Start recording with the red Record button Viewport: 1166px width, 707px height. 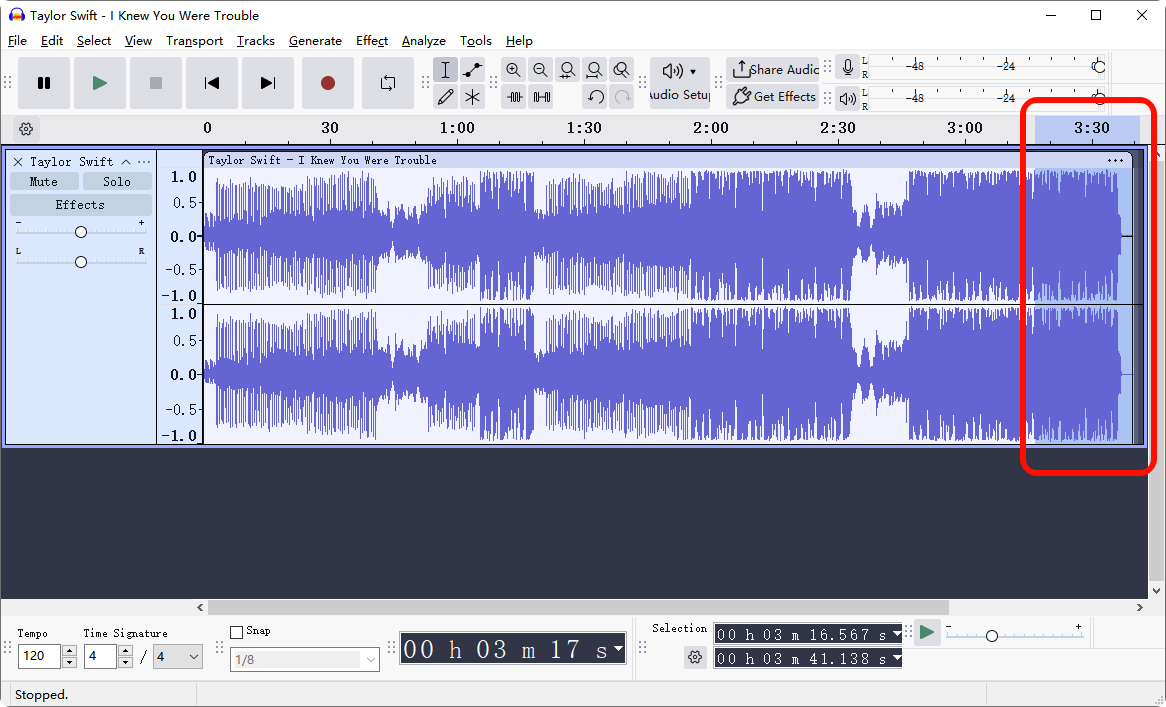coord(328,83)
